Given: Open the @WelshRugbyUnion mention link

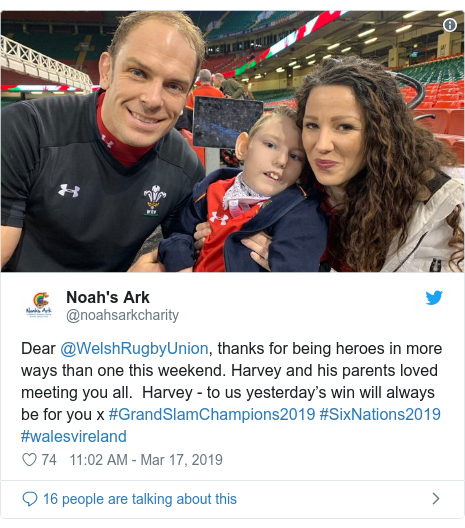Looking at the screenshot, I should click(134, 349).
